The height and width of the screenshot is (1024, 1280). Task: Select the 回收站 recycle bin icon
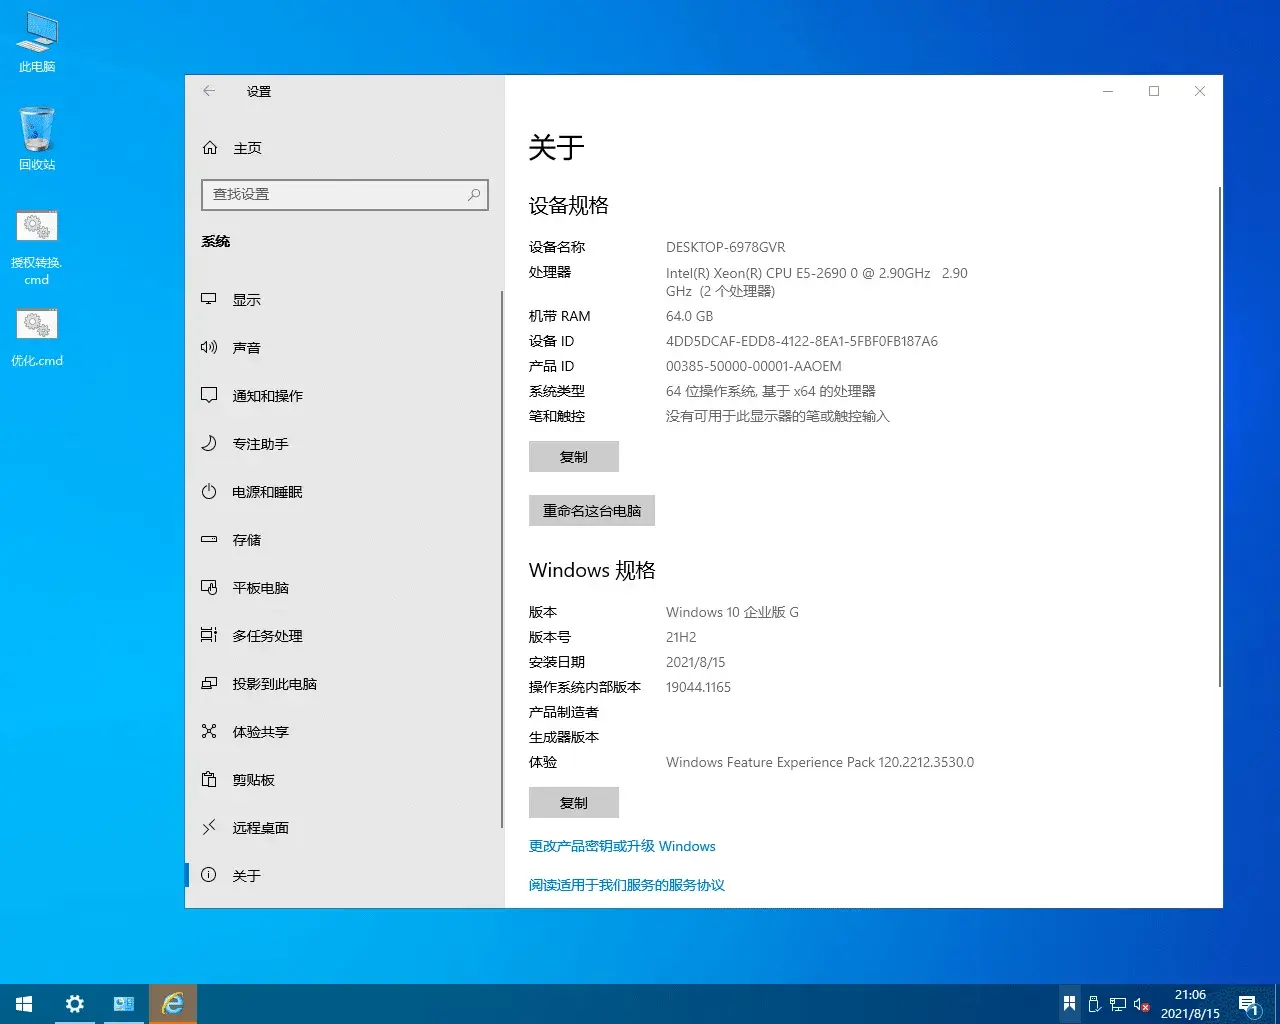(37, 139)
